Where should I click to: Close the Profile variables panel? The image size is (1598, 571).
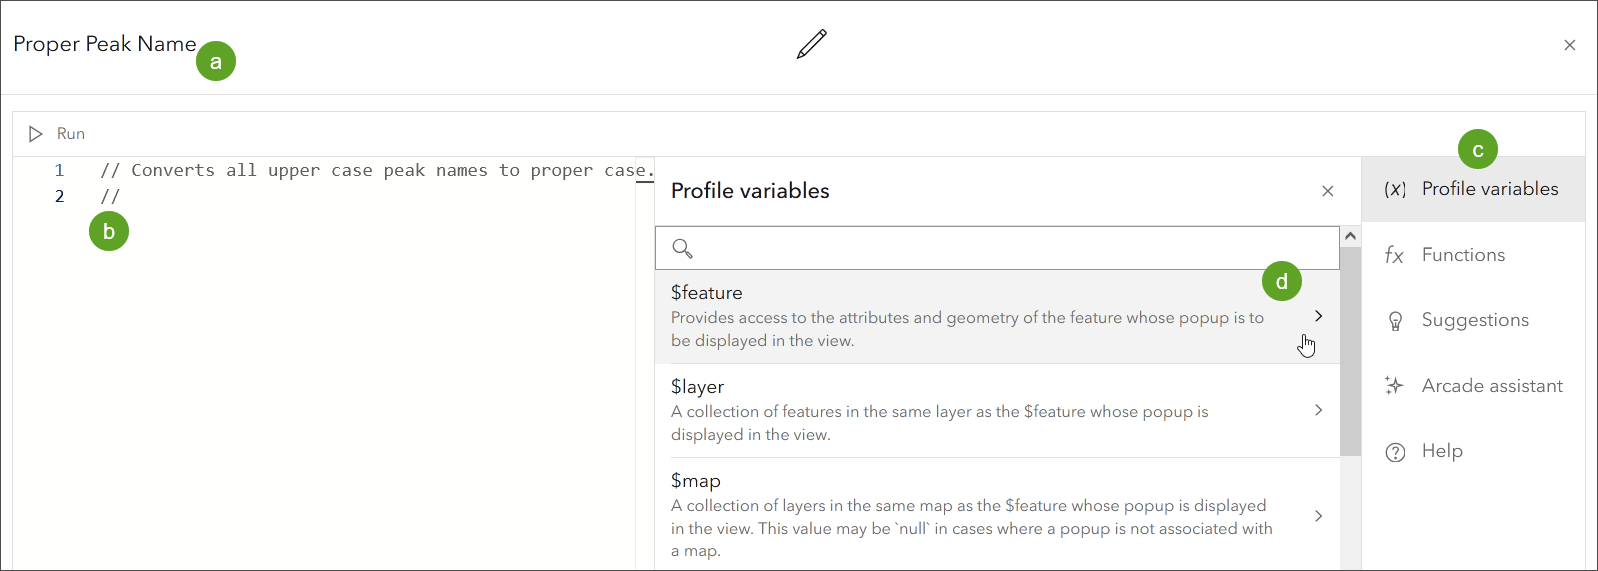click(x=1328, y=191)
